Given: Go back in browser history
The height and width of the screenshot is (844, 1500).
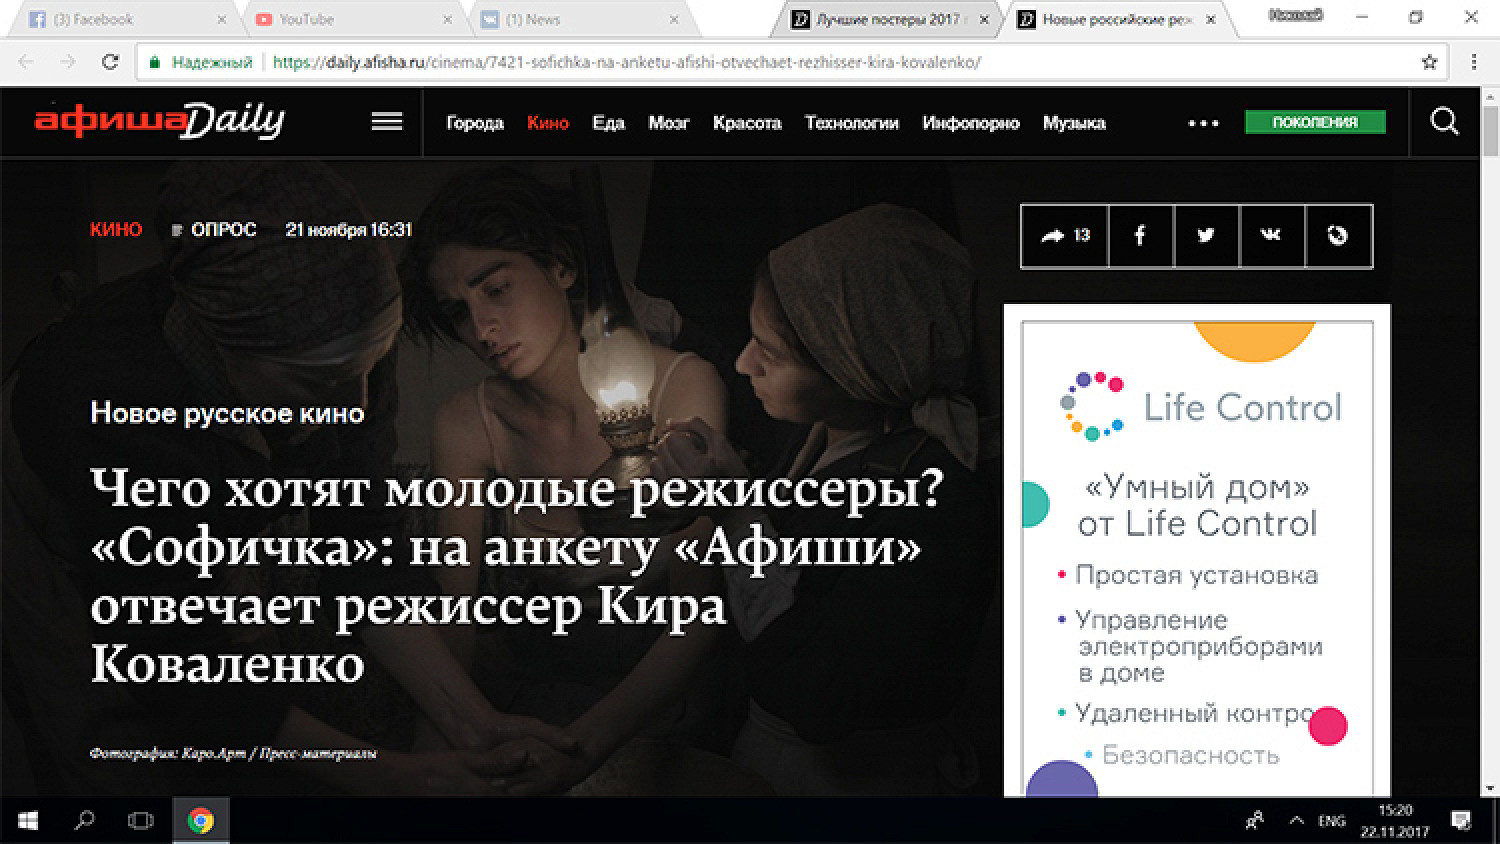Looking at the screenshot, I should pos(26,62).
